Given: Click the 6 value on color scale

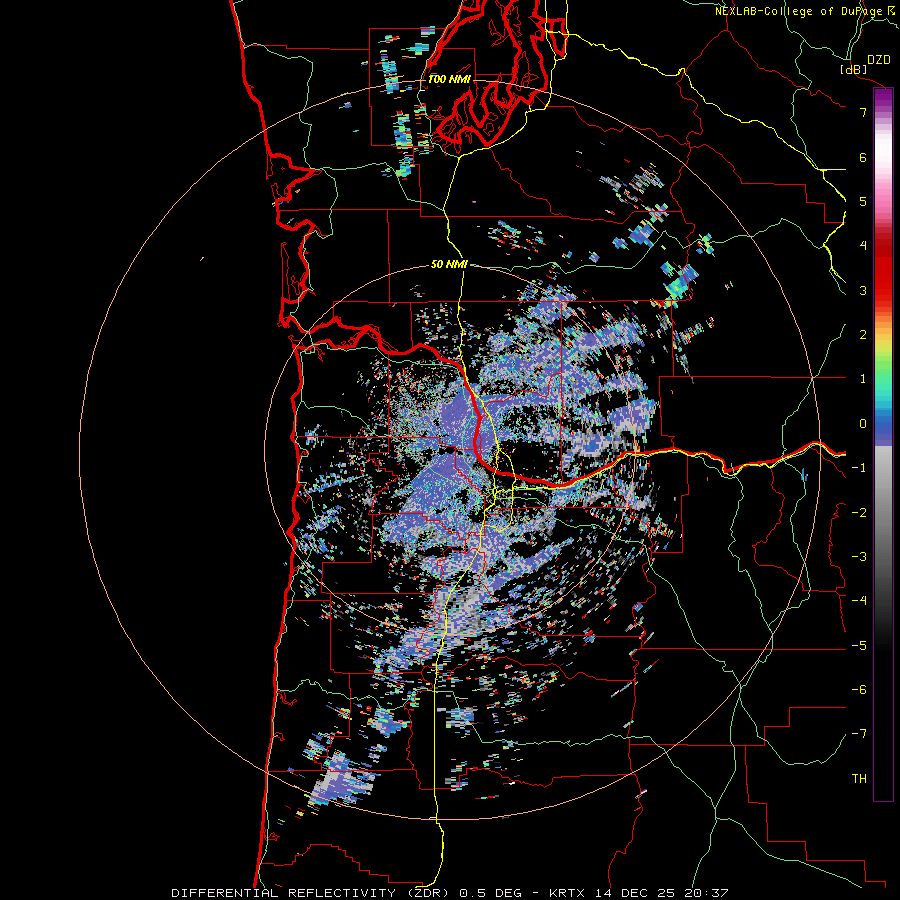Looking at the screenshot, I should point(863,157).
